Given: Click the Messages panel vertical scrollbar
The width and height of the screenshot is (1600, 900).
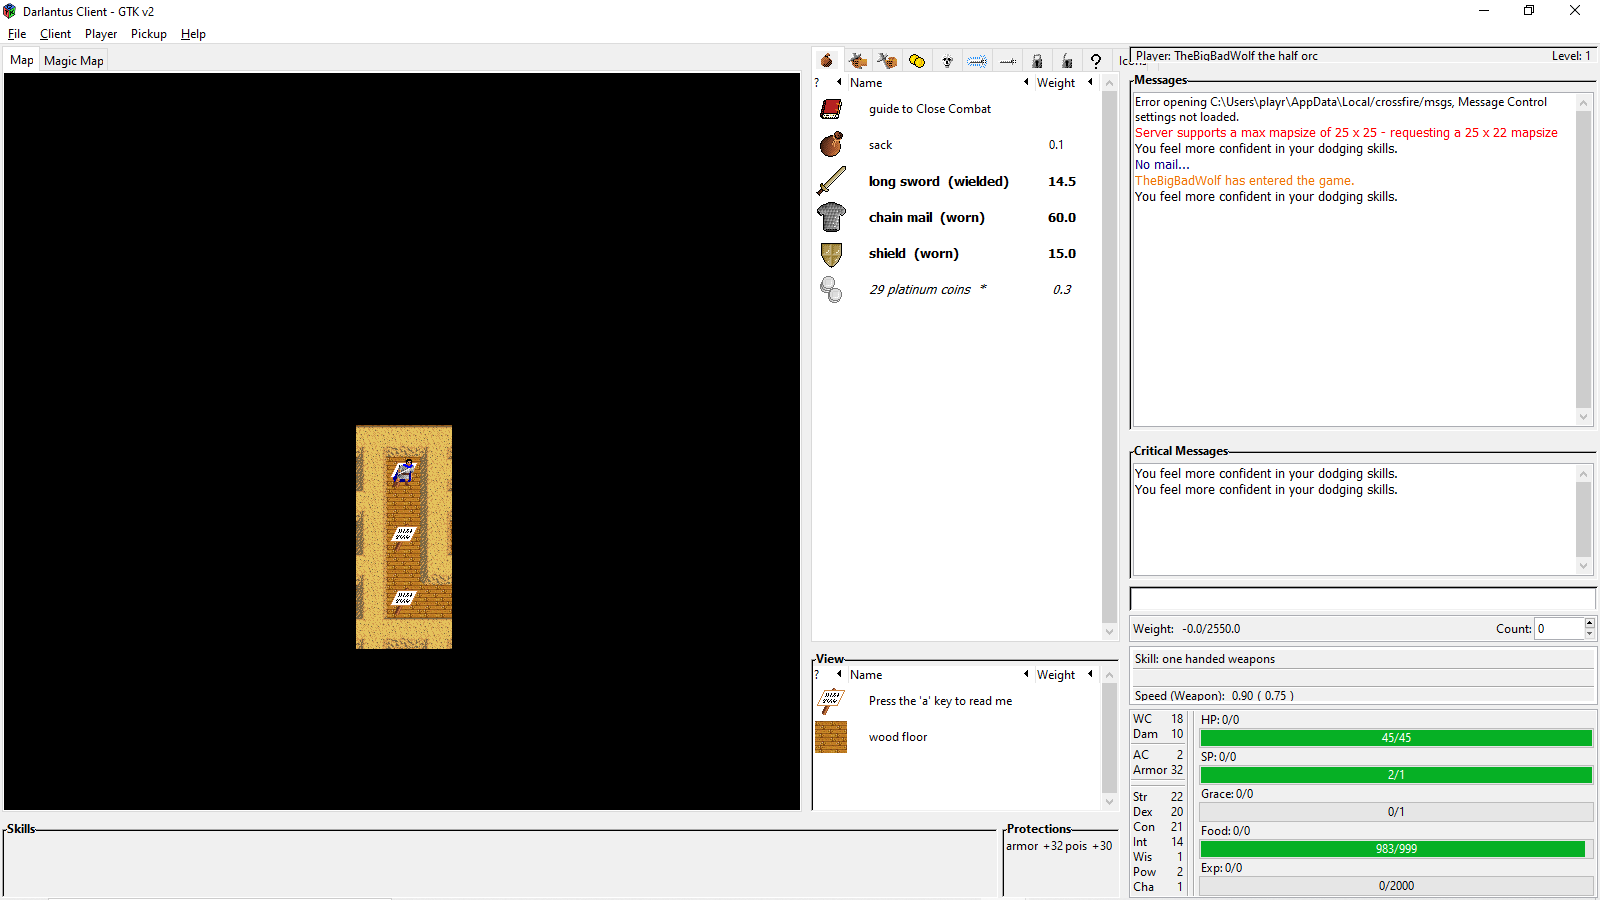Looking at the screenshot, I should (1582, 260).
